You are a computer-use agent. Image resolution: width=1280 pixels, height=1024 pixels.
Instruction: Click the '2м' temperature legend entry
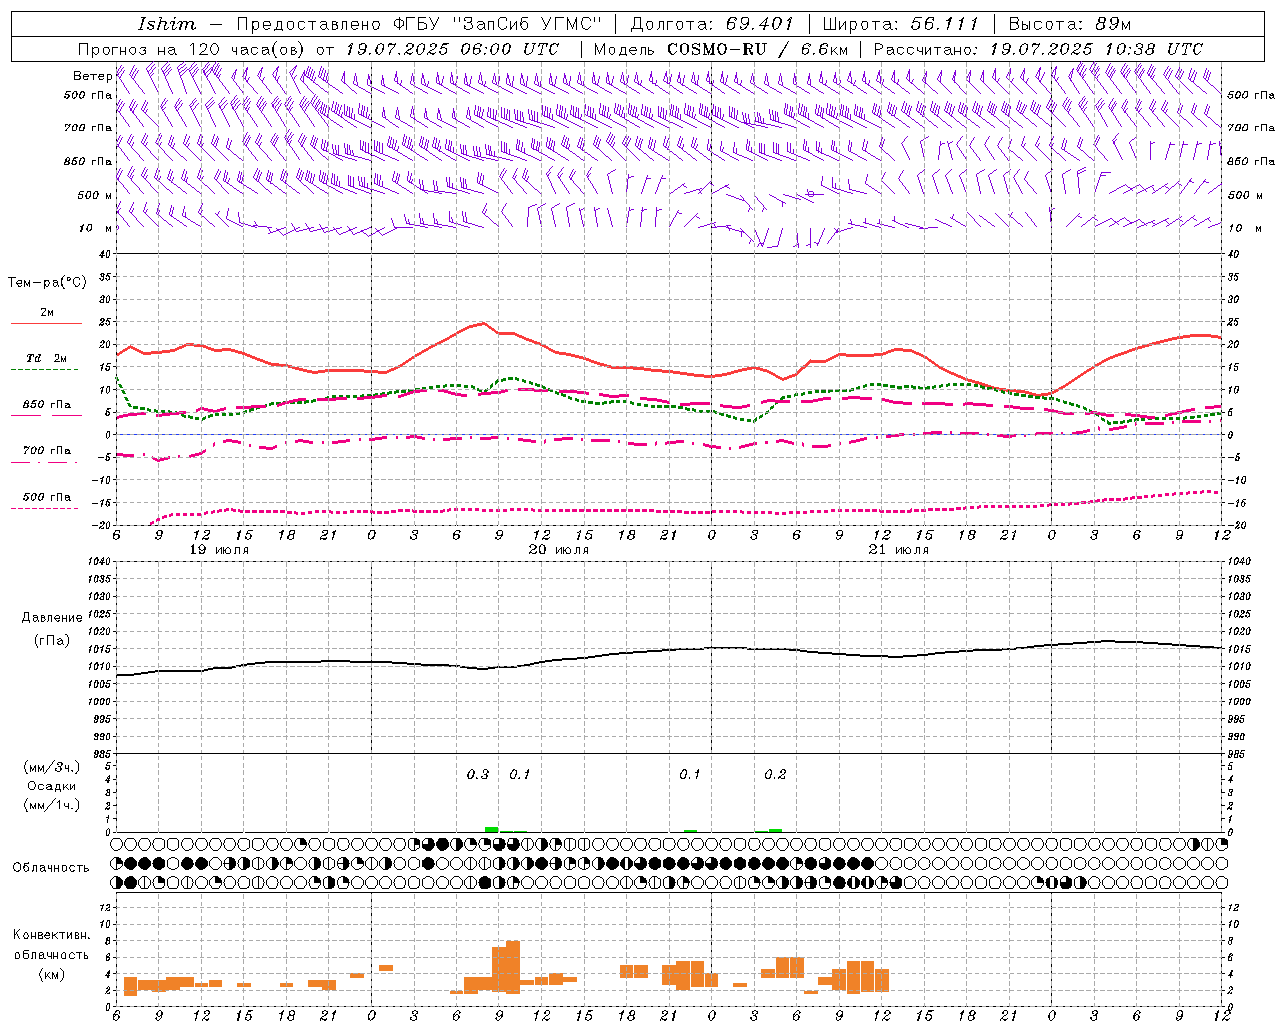tap(47, 313)
